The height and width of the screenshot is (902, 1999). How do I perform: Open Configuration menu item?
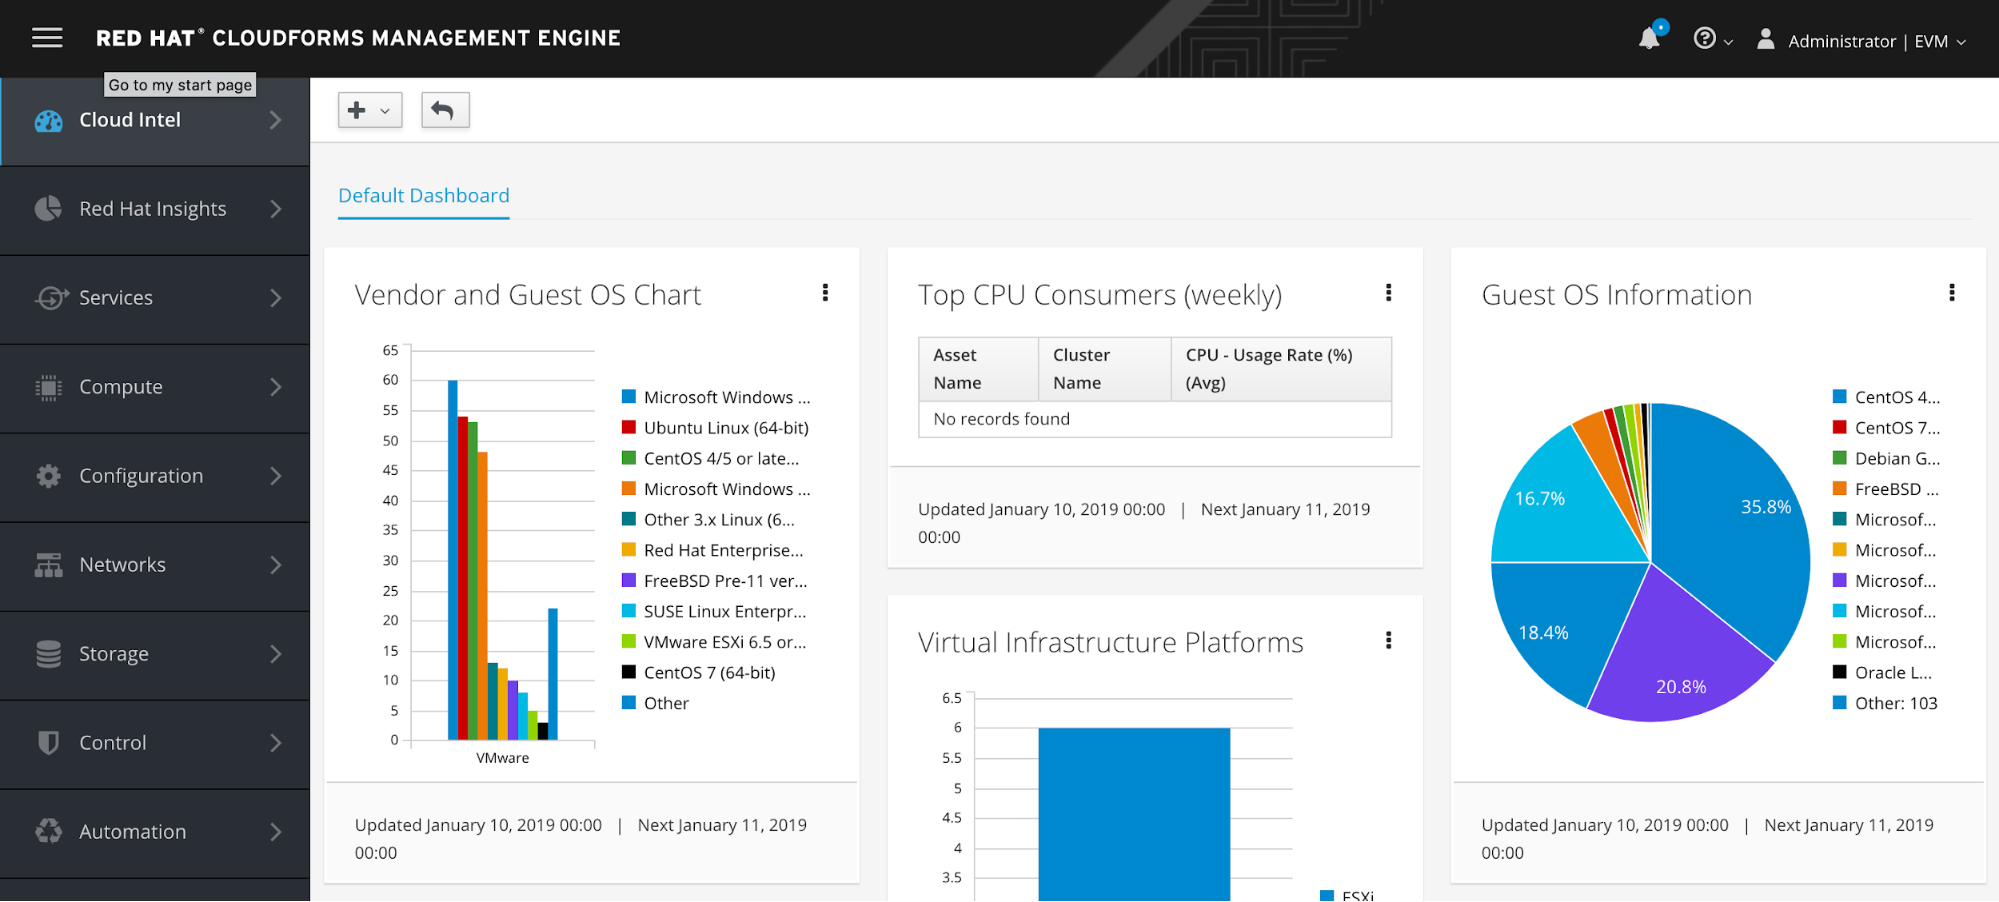click(x=155, y=476)
